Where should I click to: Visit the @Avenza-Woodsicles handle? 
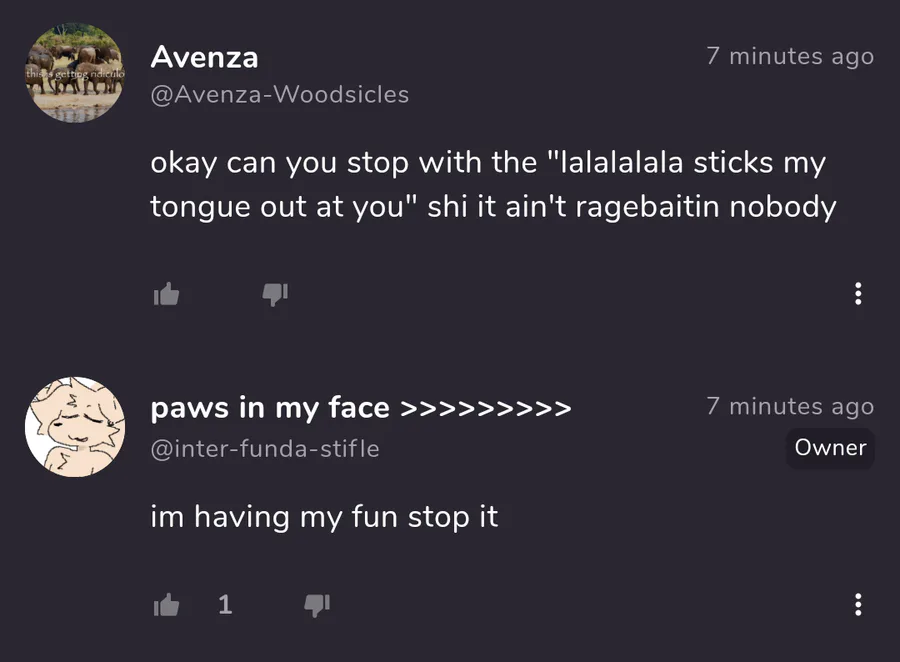tap(279, 95)
